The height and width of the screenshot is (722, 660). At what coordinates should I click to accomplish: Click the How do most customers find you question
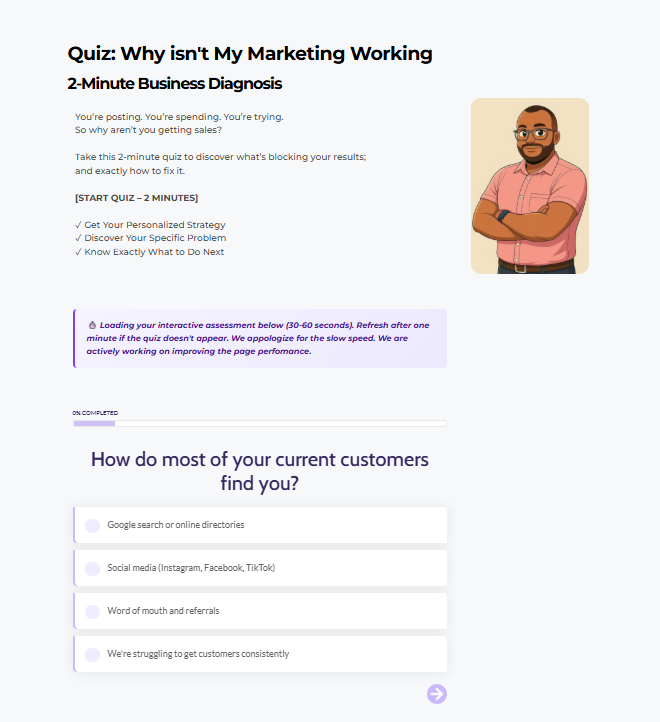(x=260, y=472)
